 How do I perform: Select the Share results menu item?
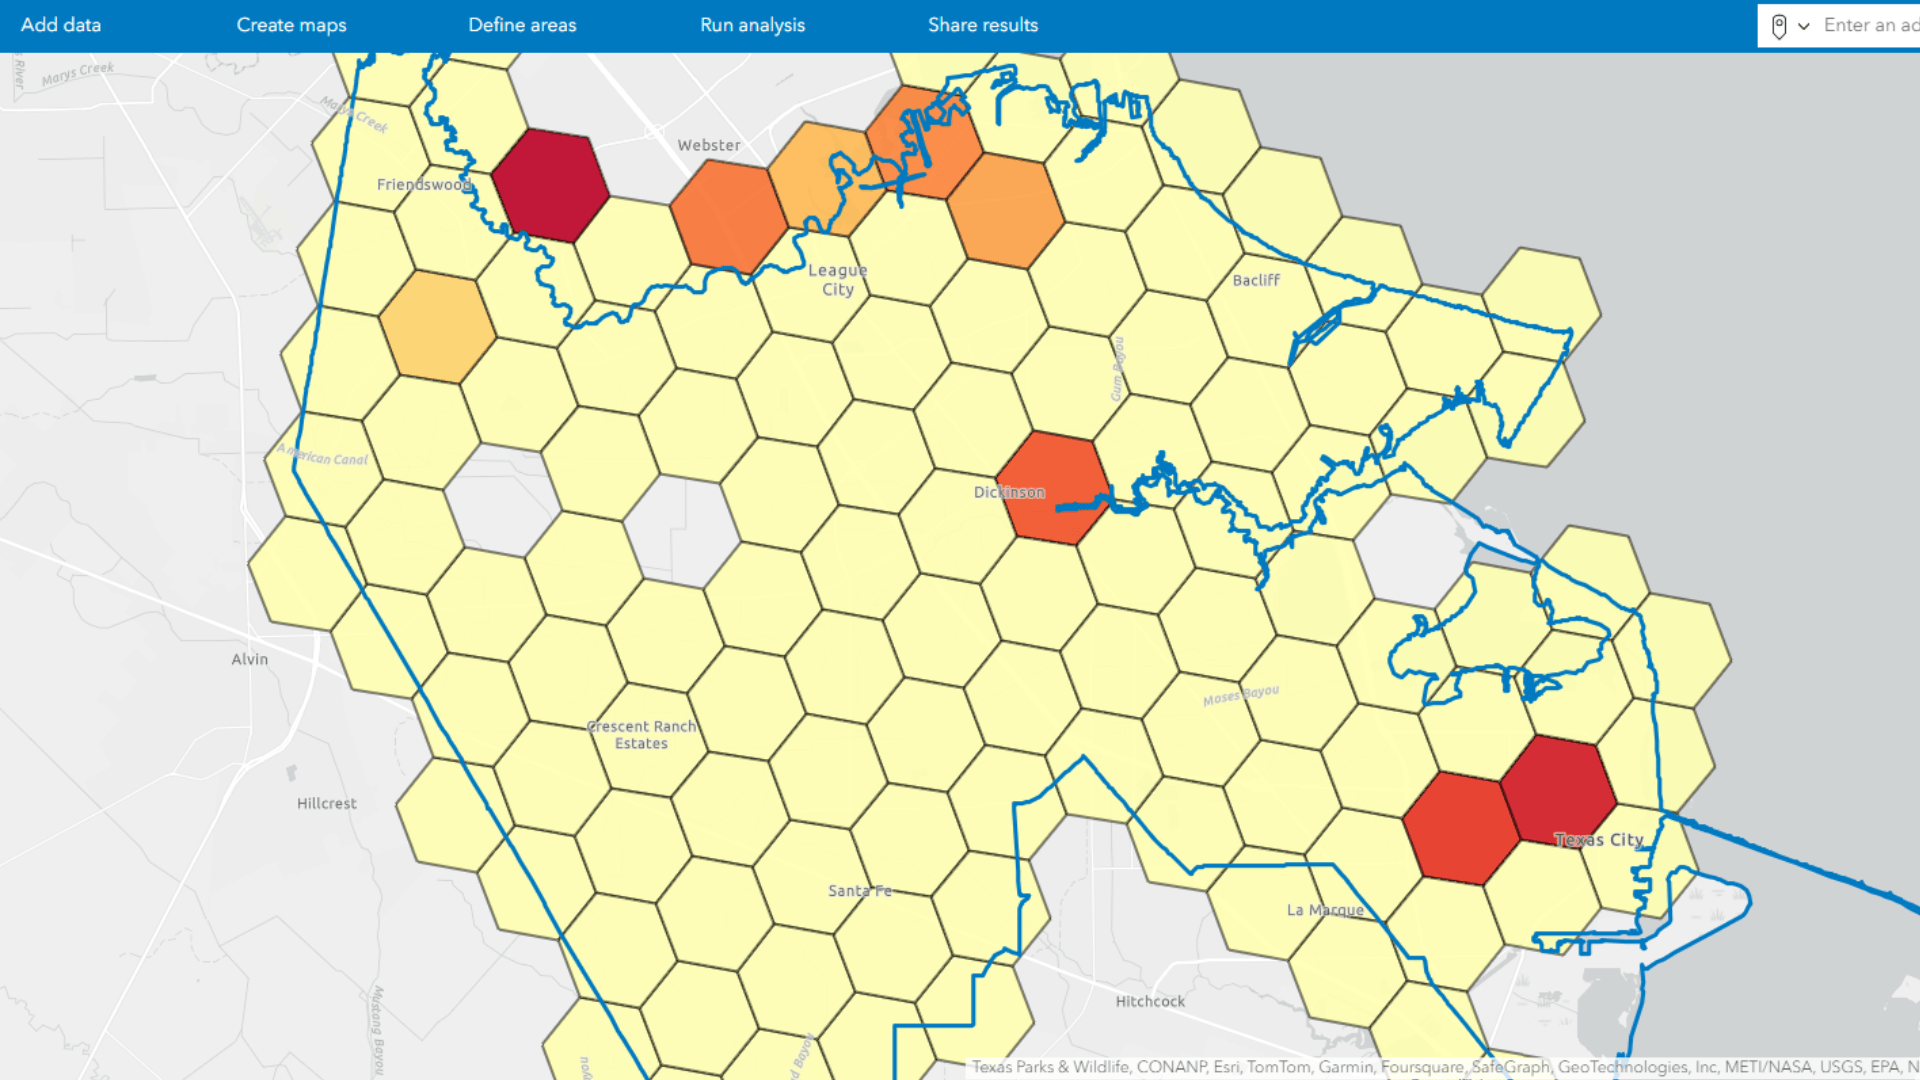click(x=983, y=25)
